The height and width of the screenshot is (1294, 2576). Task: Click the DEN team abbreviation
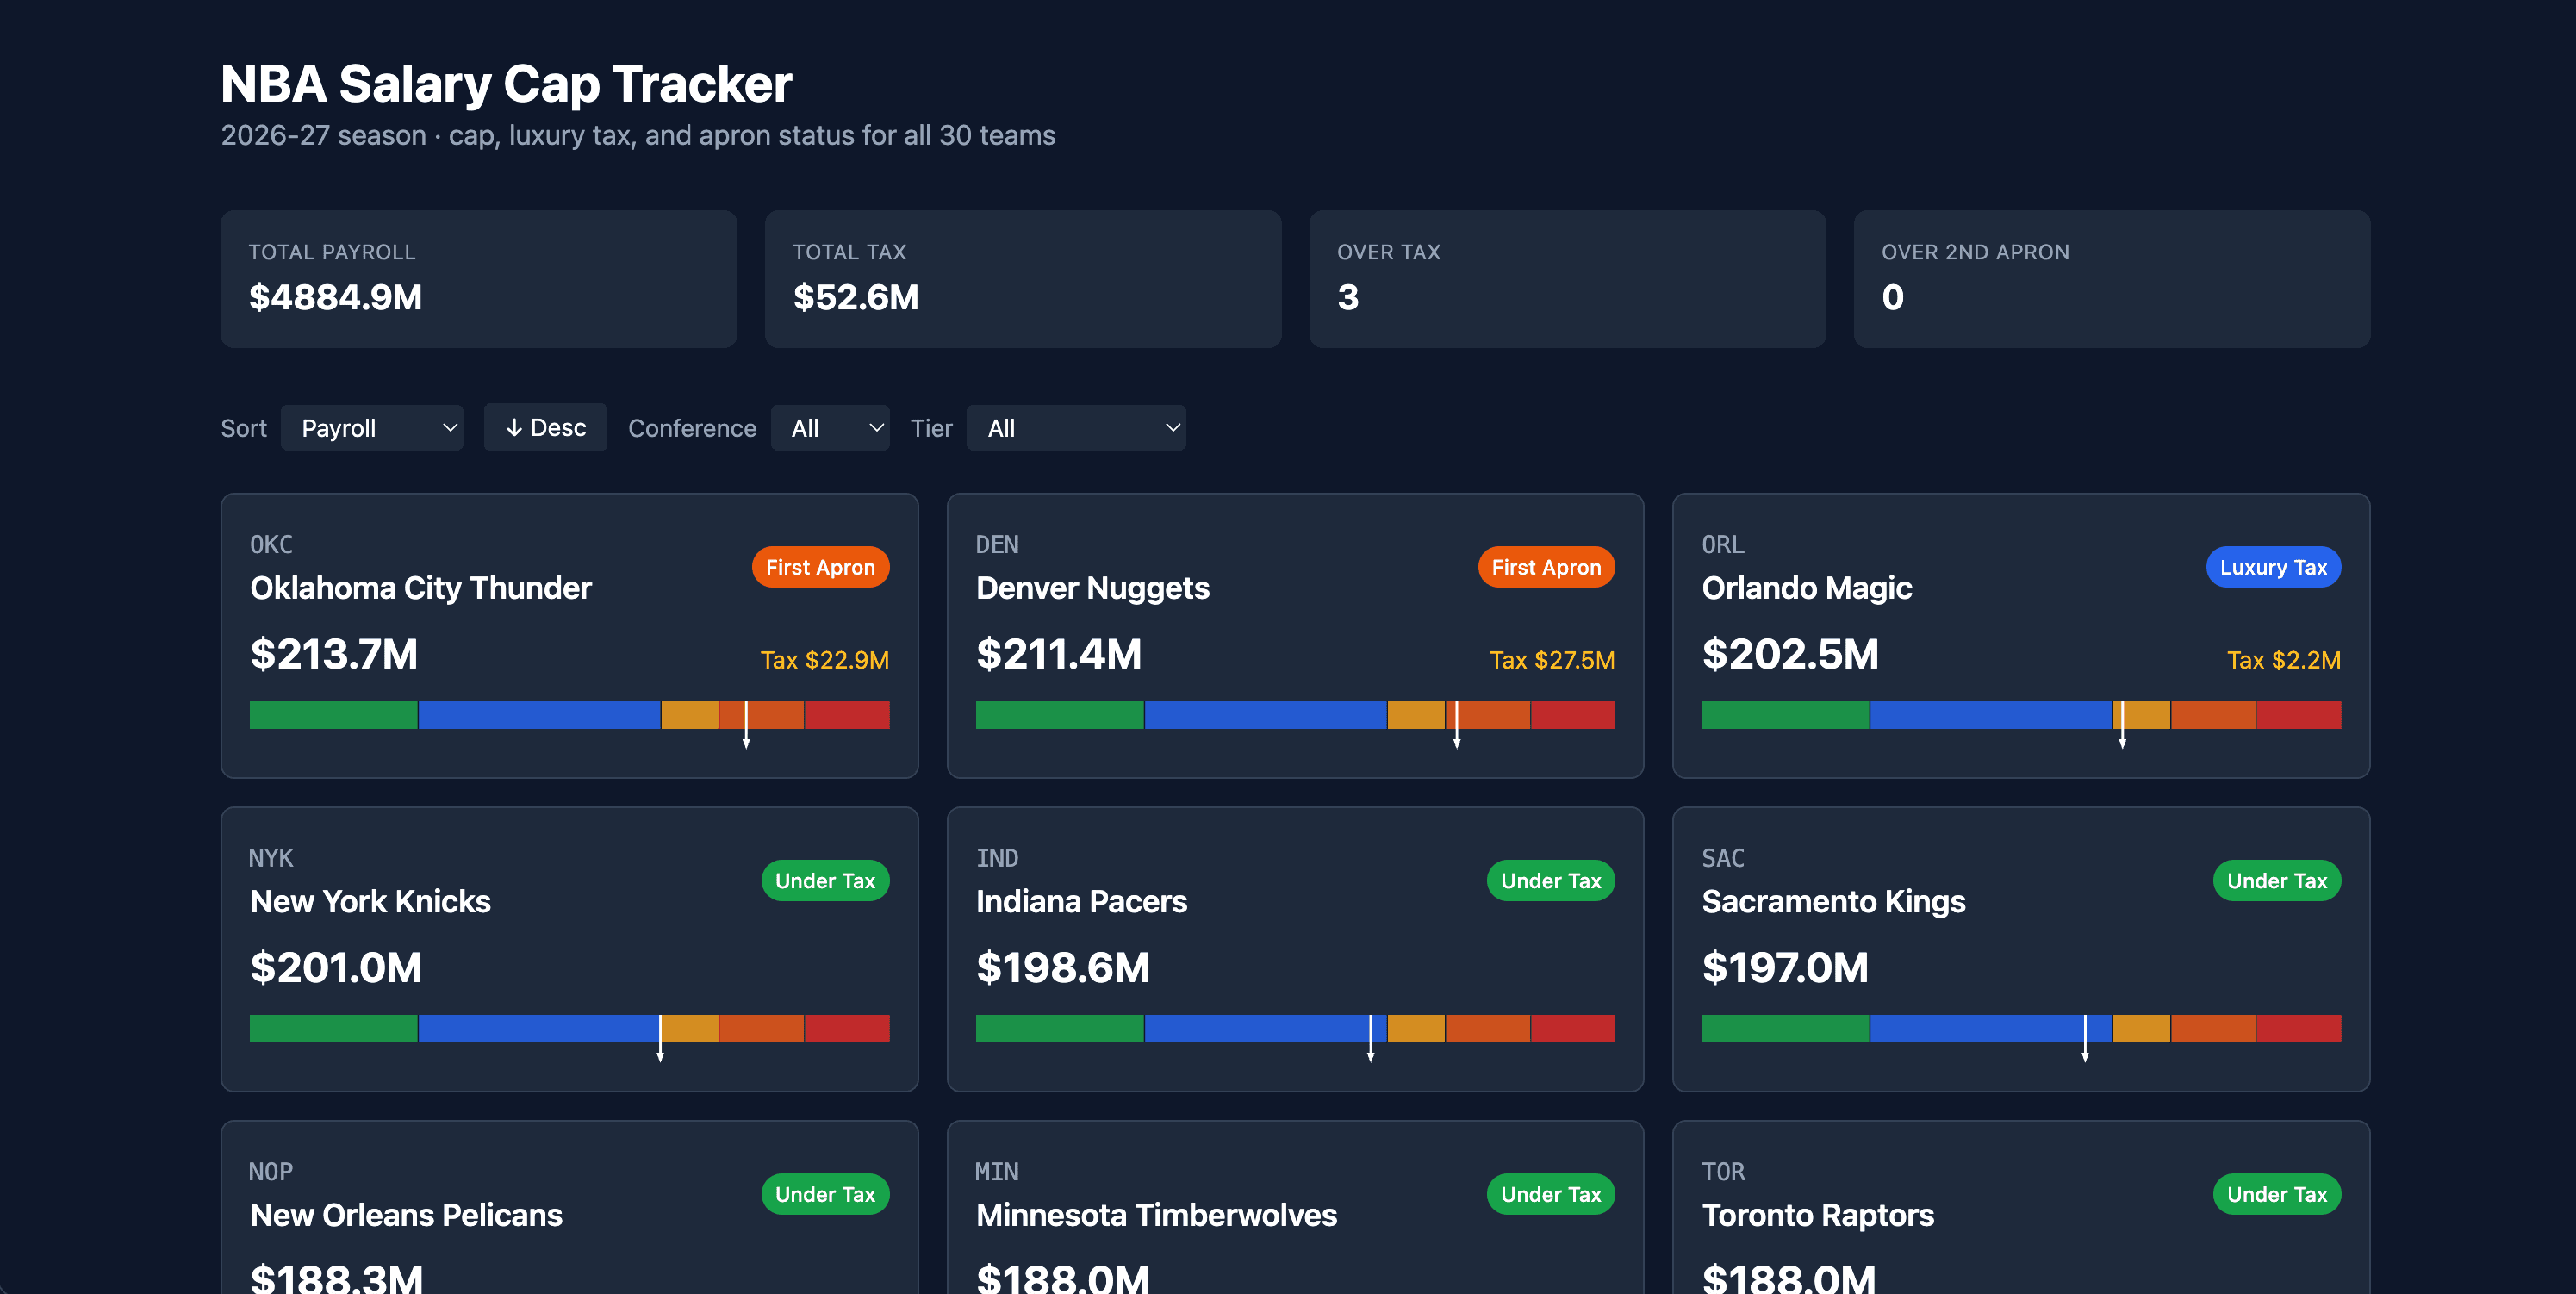pos(997,545)
